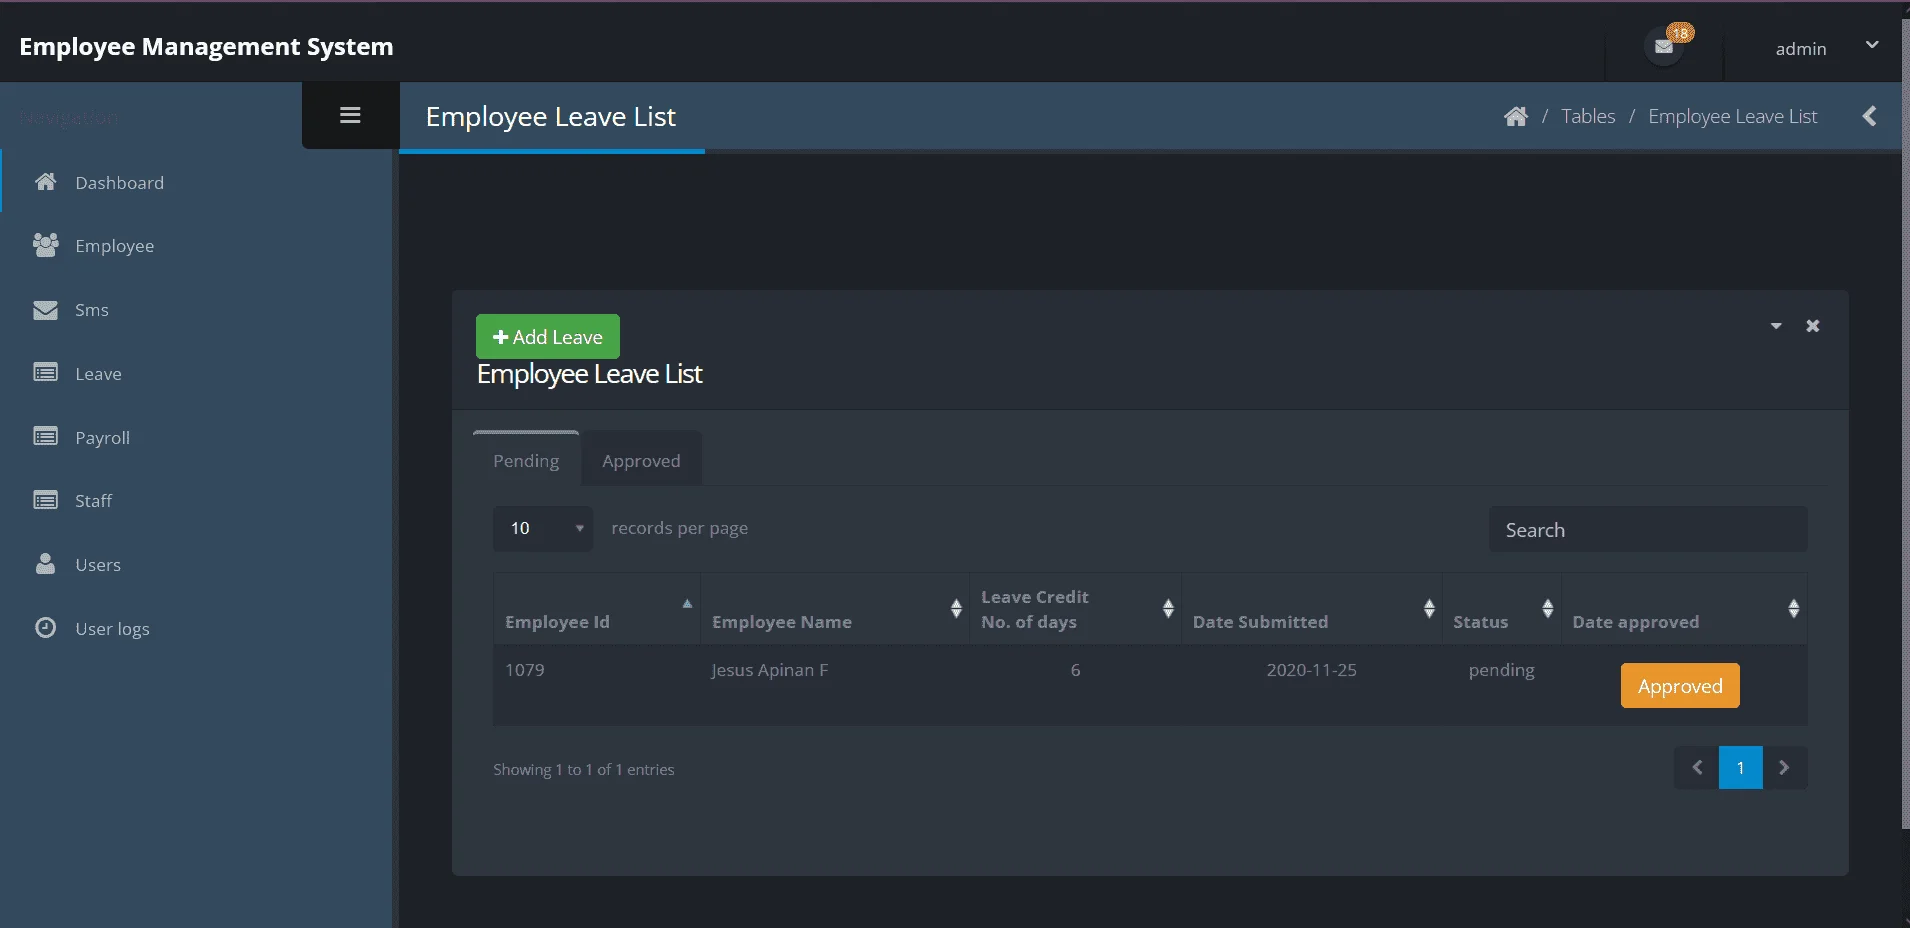Click the page vertical scrollbar
The width and height of the screenshot is (1910, 928).
[x=1905, y=424]
